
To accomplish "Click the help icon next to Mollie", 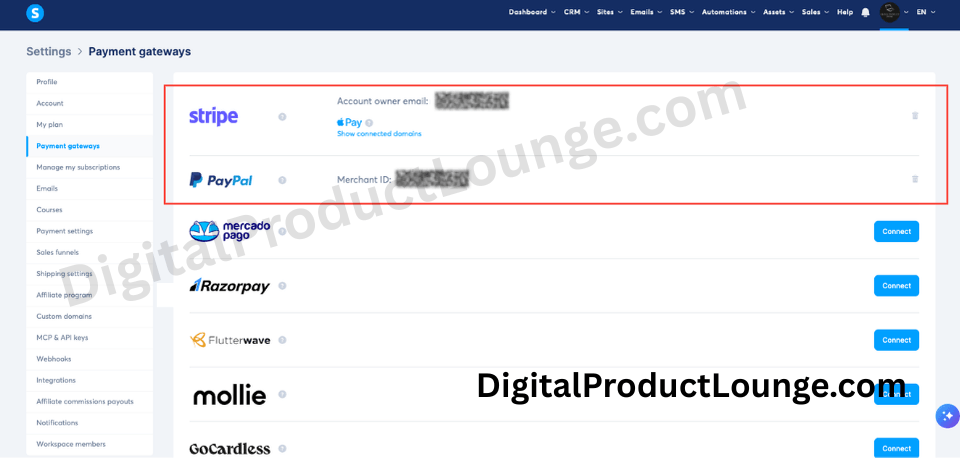I will 282,394.
